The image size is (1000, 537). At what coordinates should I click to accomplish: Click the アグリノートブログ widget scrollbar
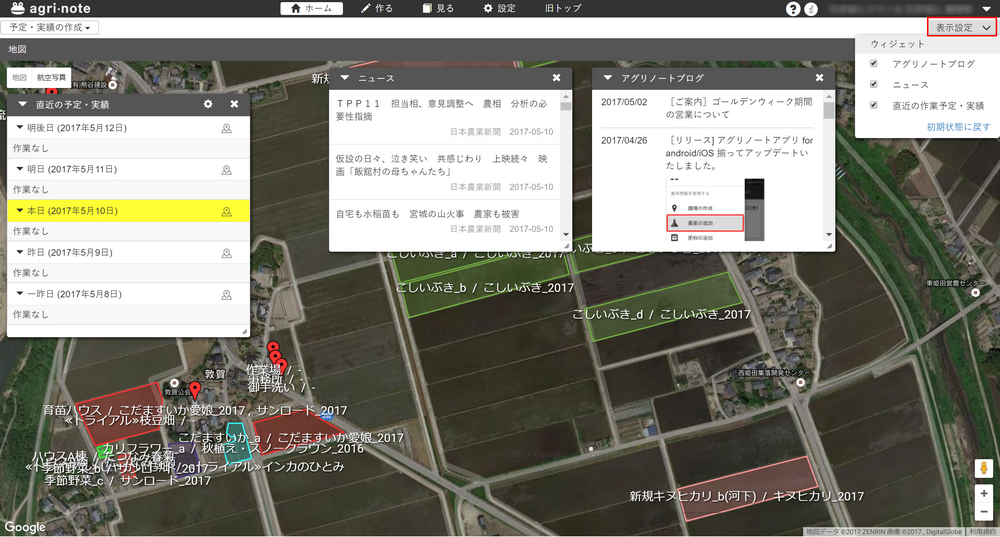828,110
